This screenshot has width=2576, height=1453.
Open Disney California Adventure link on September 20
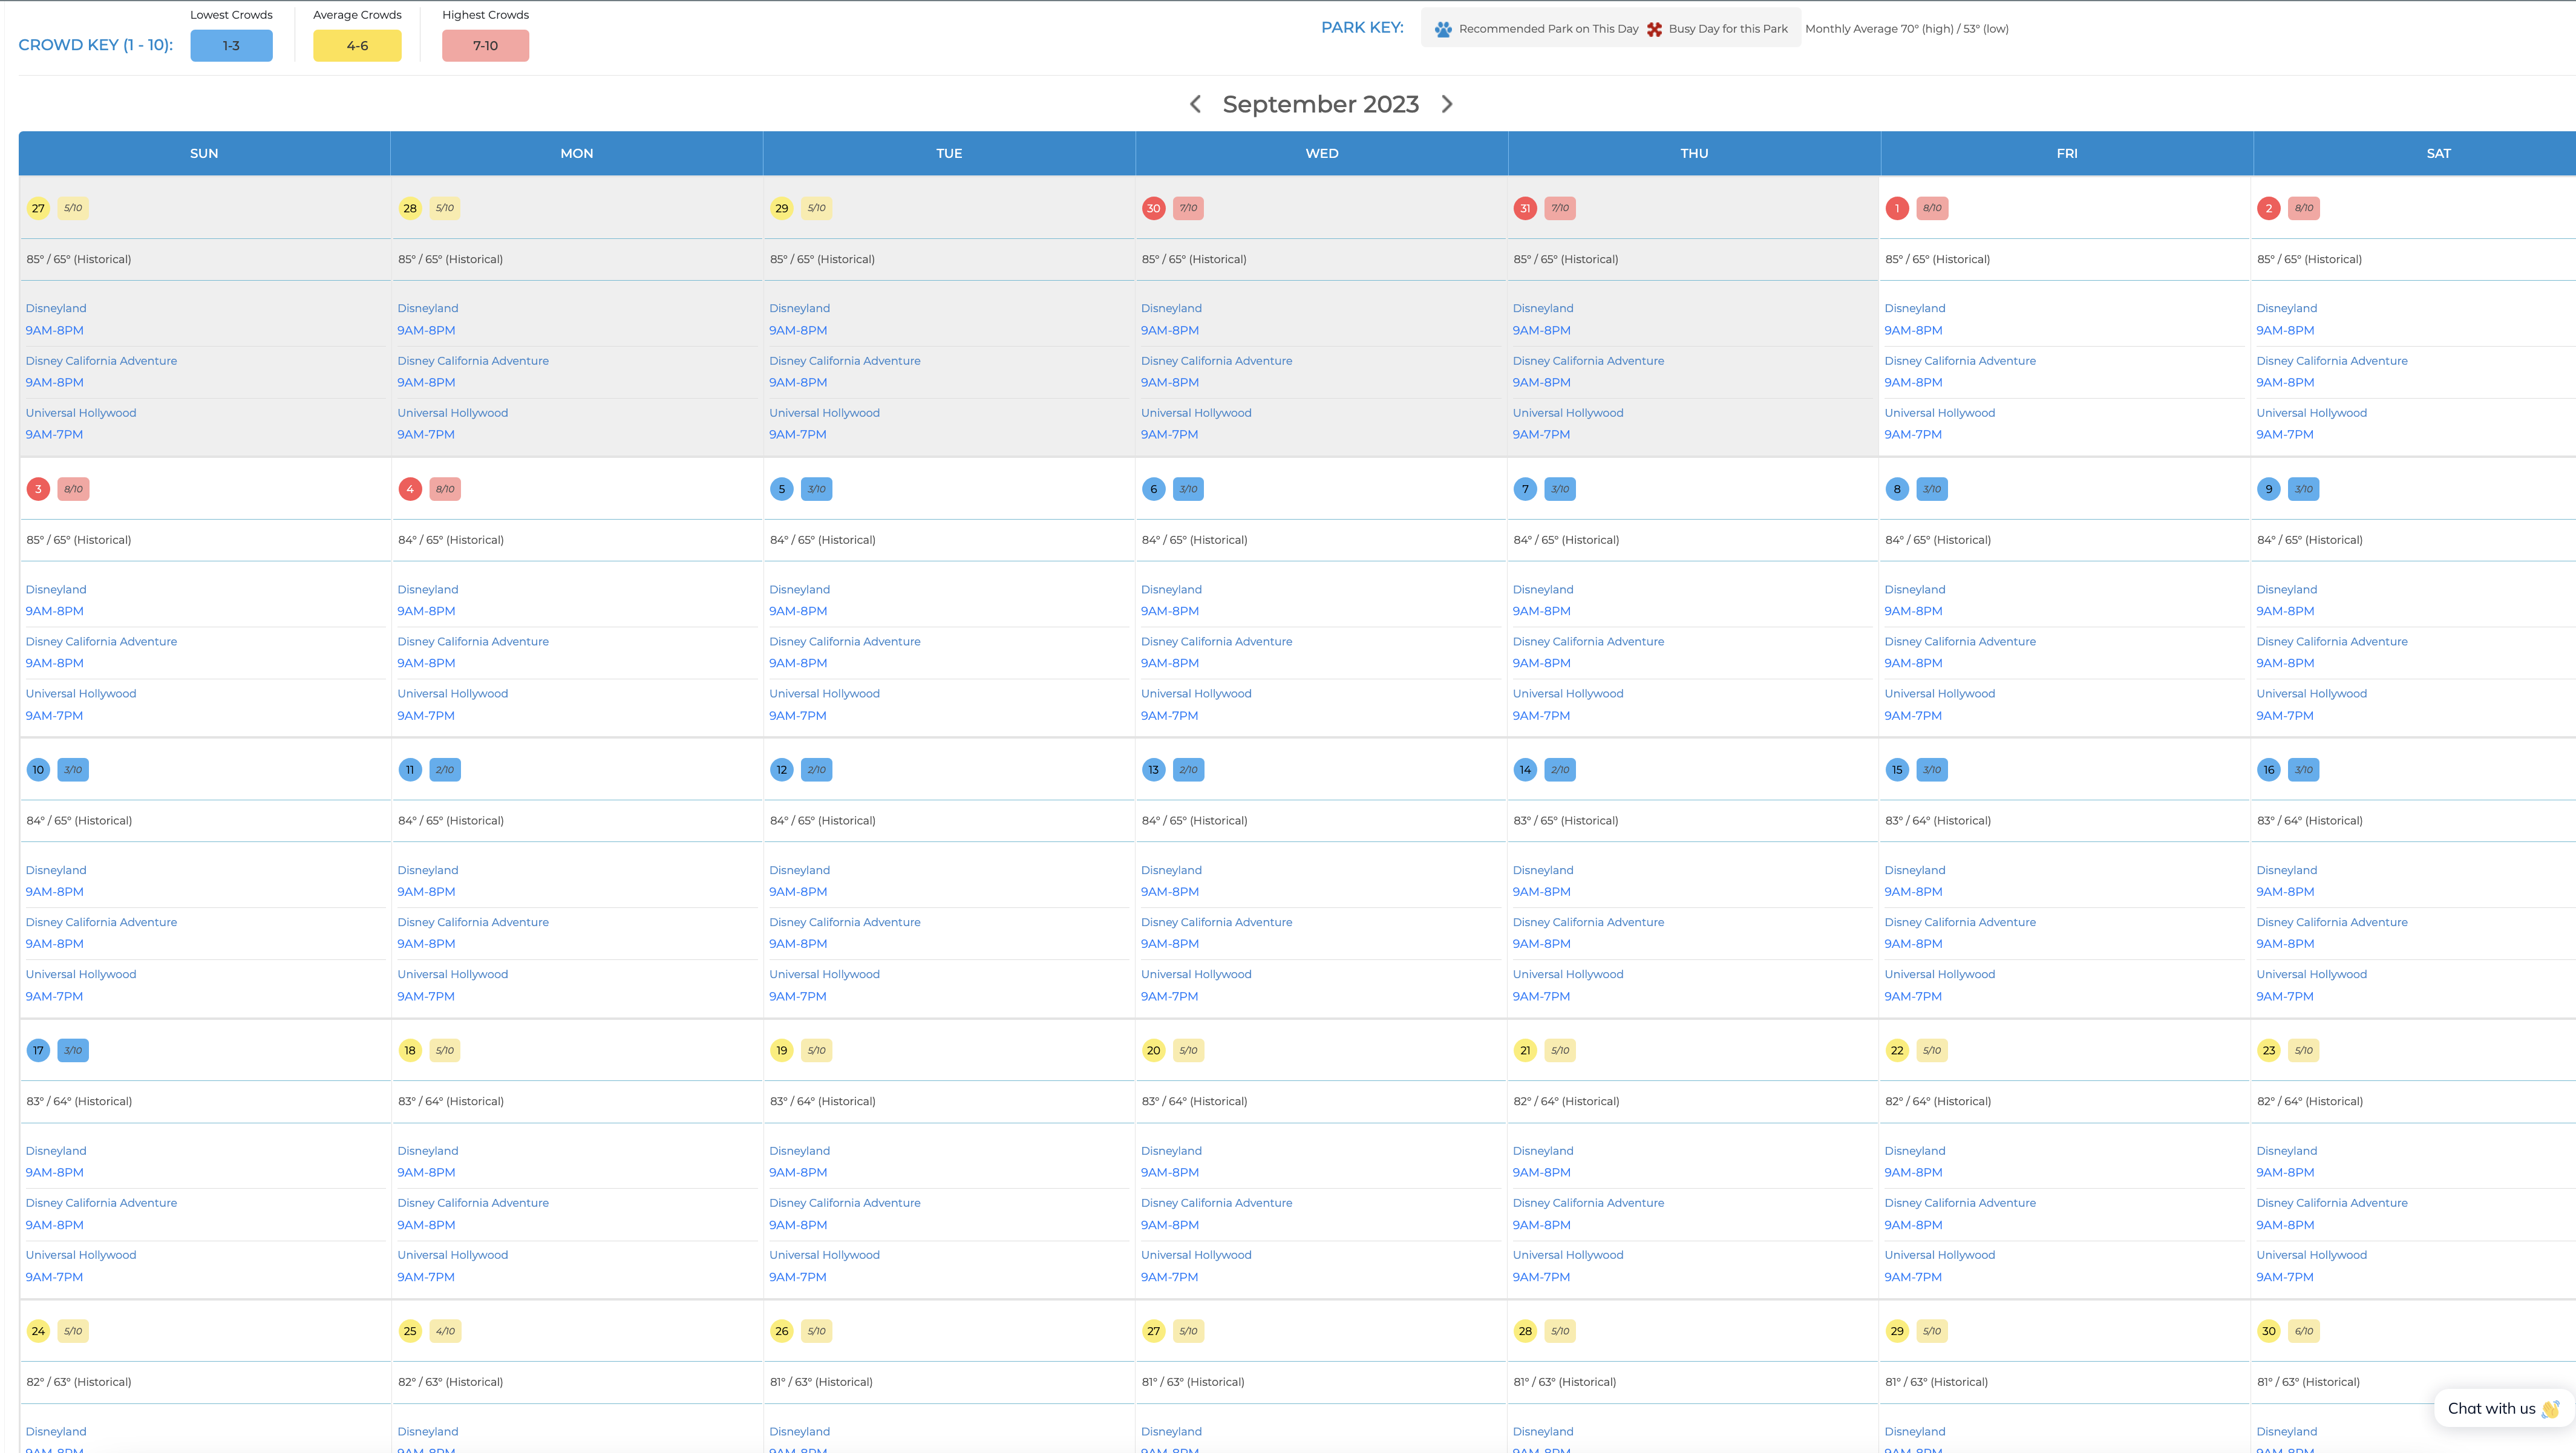1216,1203
